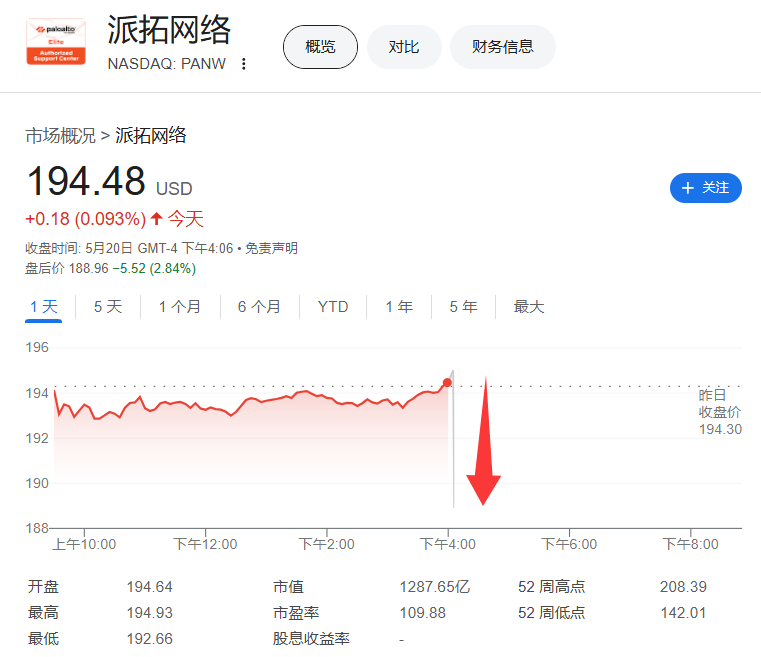The width and height of the screenshot is (761, 657).
Task: Click the 下午2:00 axis label
Action: coord(326,544)
